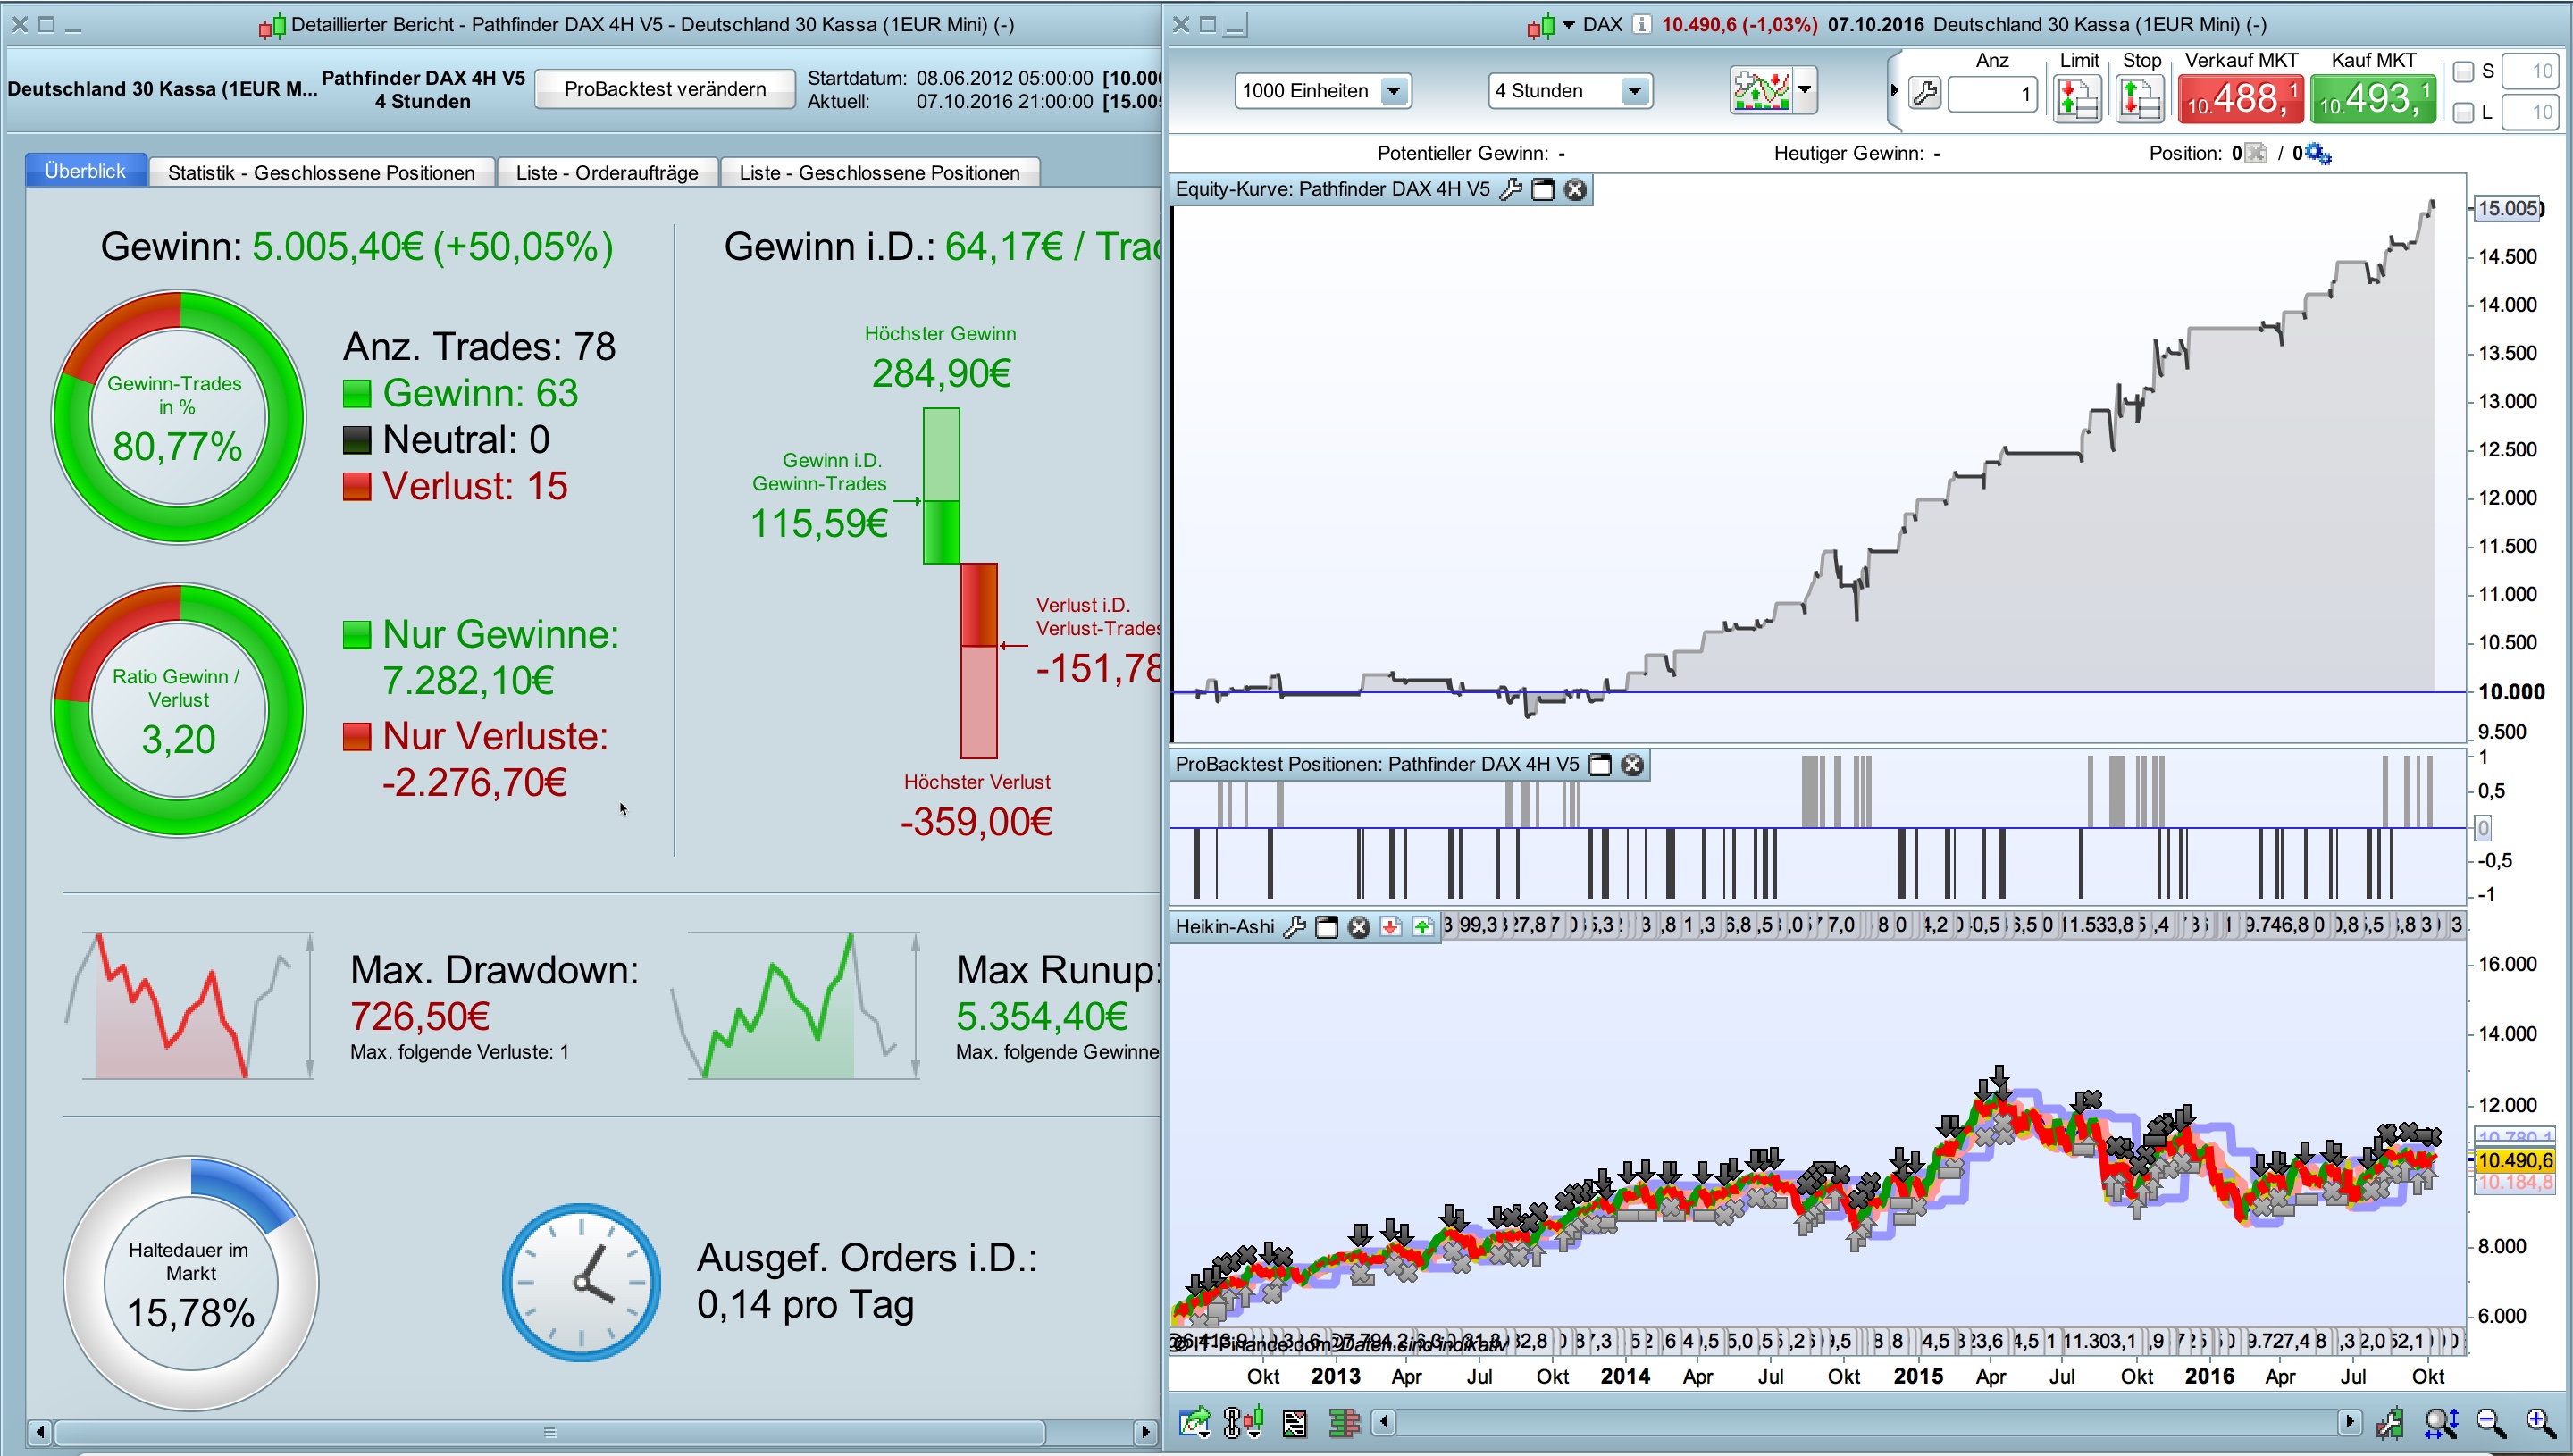Enable the S checkbox
This screenshot has width=2573, height=1456.
tap(2463, 71)
